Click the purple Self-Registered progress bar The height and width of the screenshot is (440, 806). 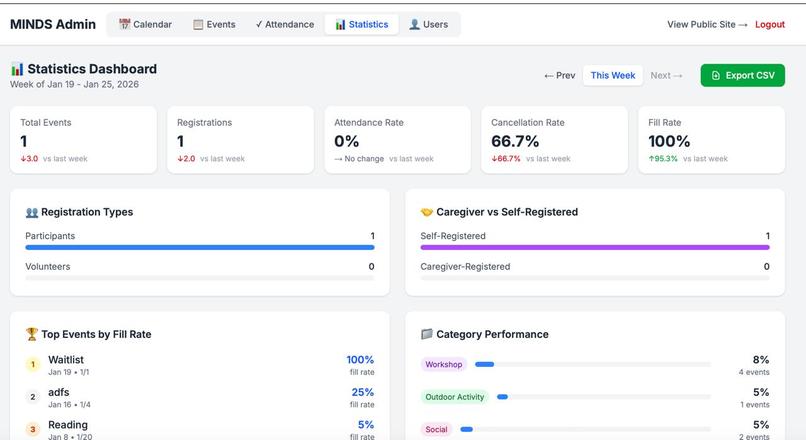(595, 247)
